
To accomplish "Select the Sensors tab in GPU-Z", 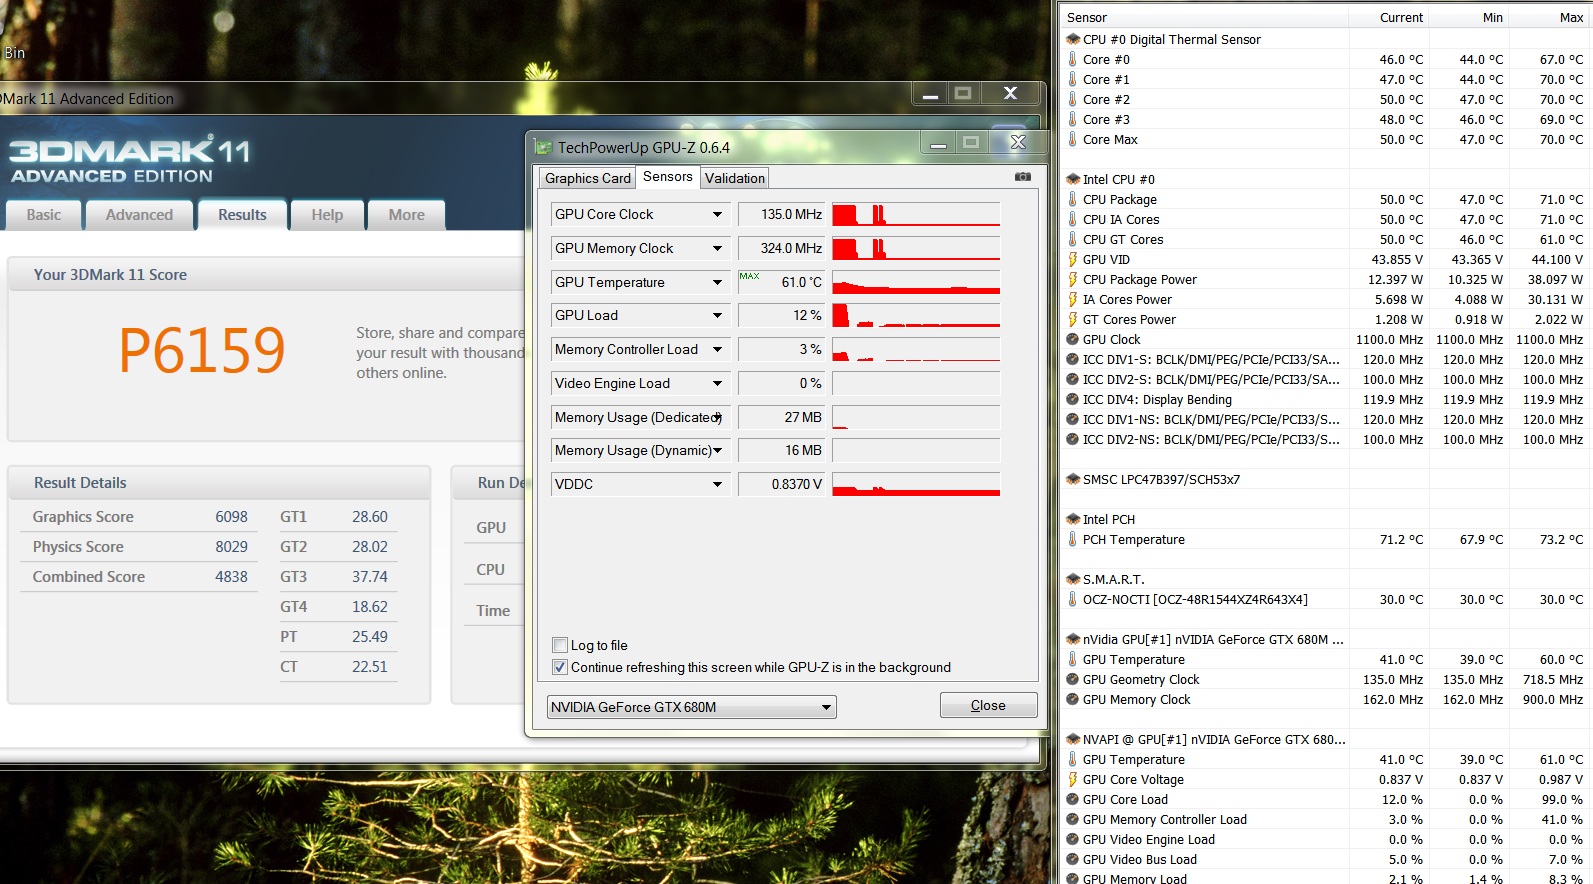I will [x=668, y=176].
